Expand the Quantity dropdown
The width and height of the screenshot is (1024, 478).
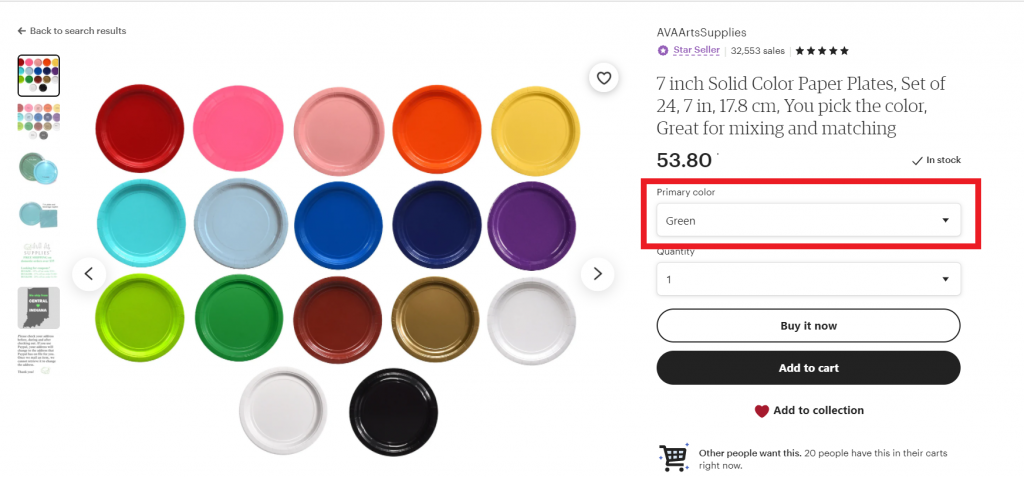coord(808,279)
